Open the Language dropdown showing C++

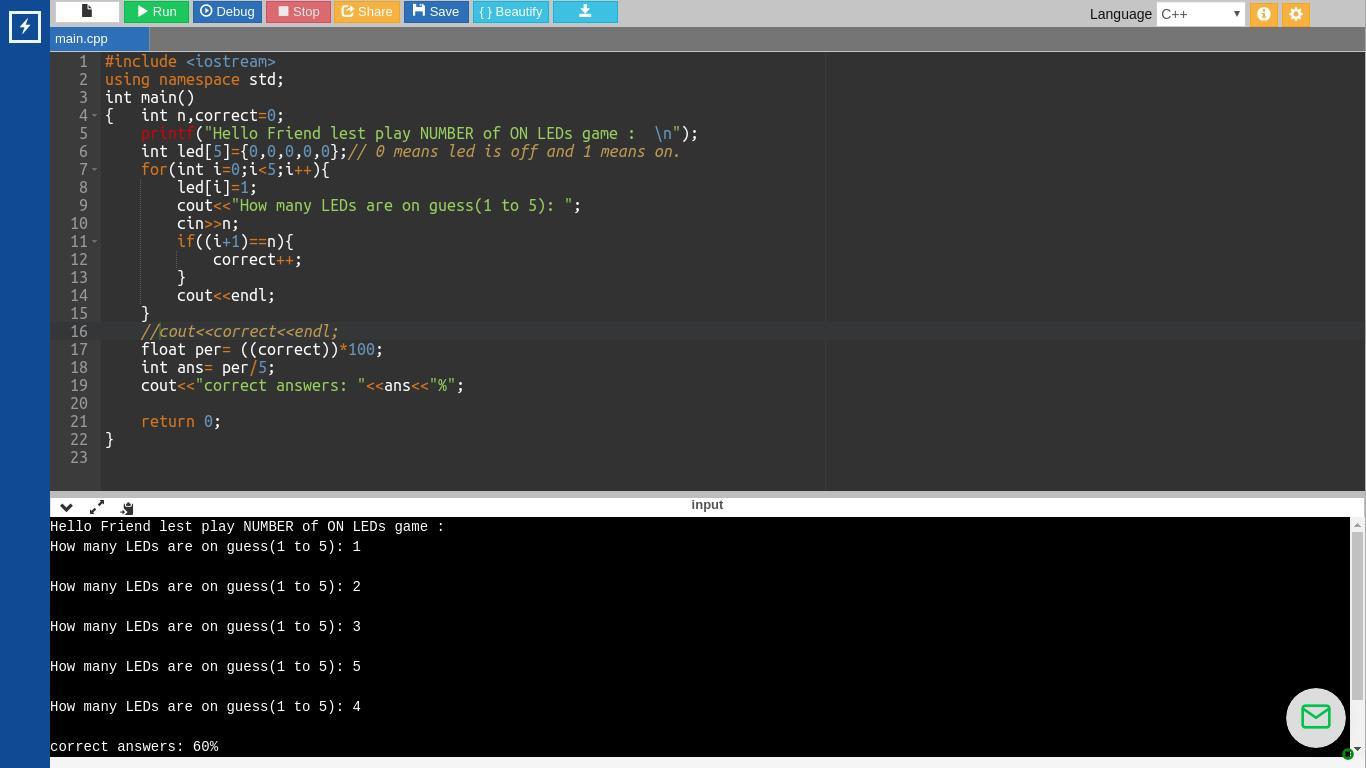click(x=1200, y=14)
